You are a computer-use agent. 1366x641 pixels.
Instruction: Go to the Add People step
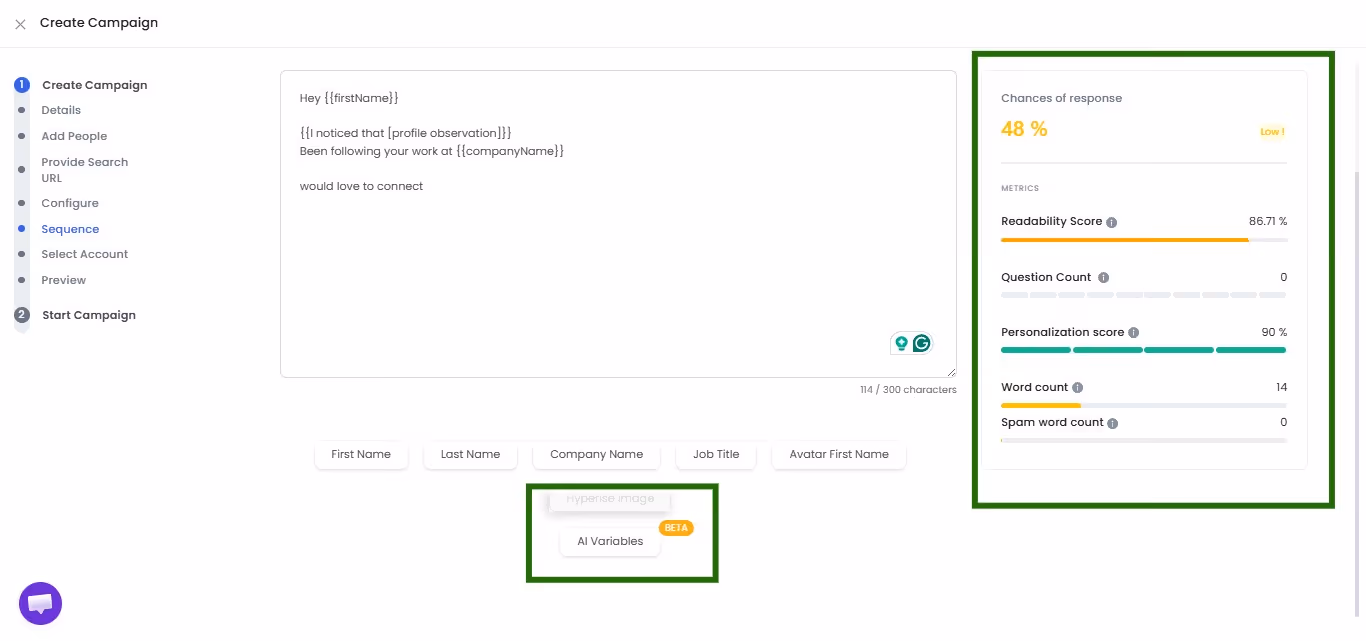(74, 136)
